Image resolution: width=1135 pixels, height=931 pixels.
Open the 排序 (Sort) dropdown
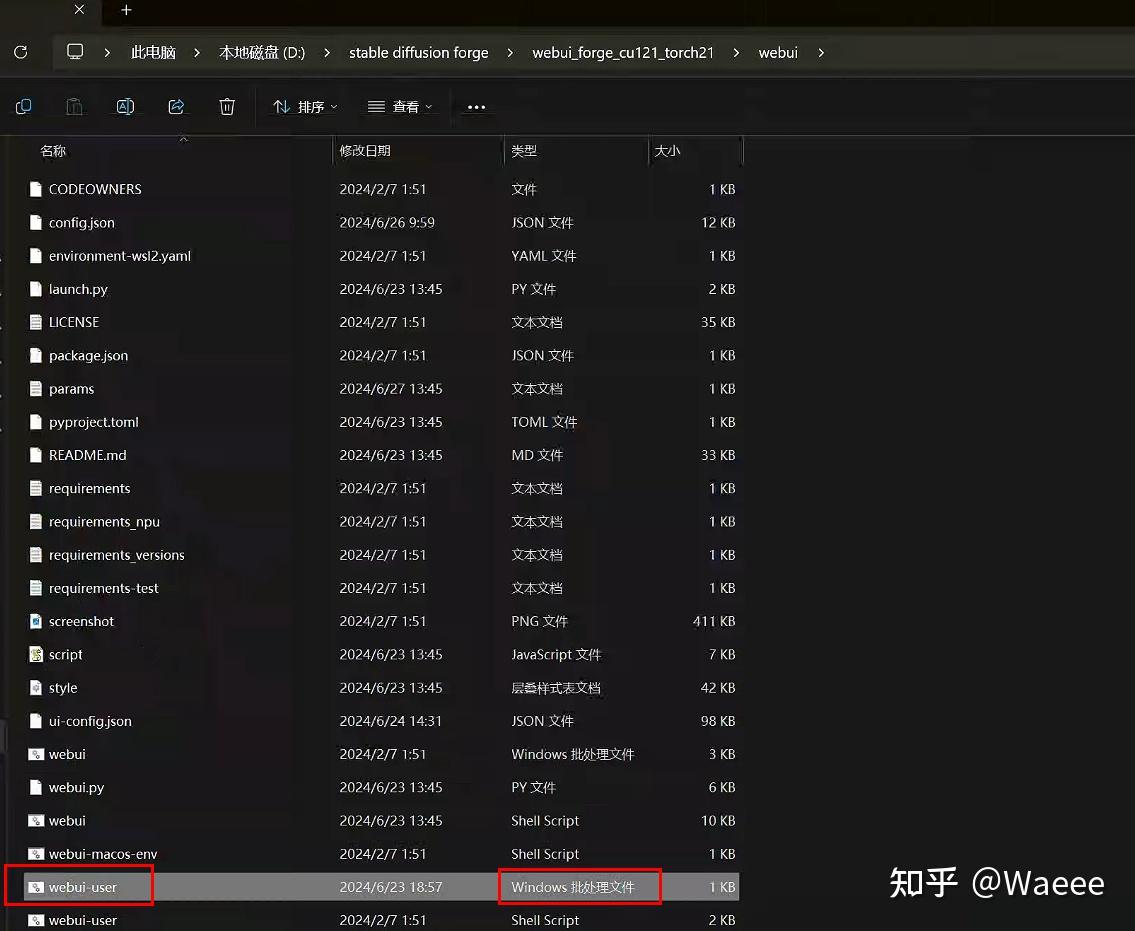pos(304,106)
